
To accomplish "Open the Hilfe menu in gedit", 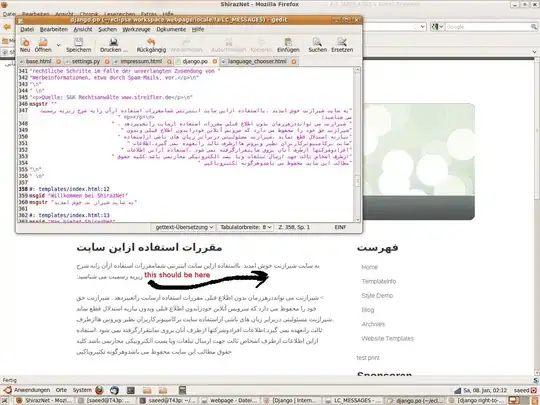I will point(198,30).
